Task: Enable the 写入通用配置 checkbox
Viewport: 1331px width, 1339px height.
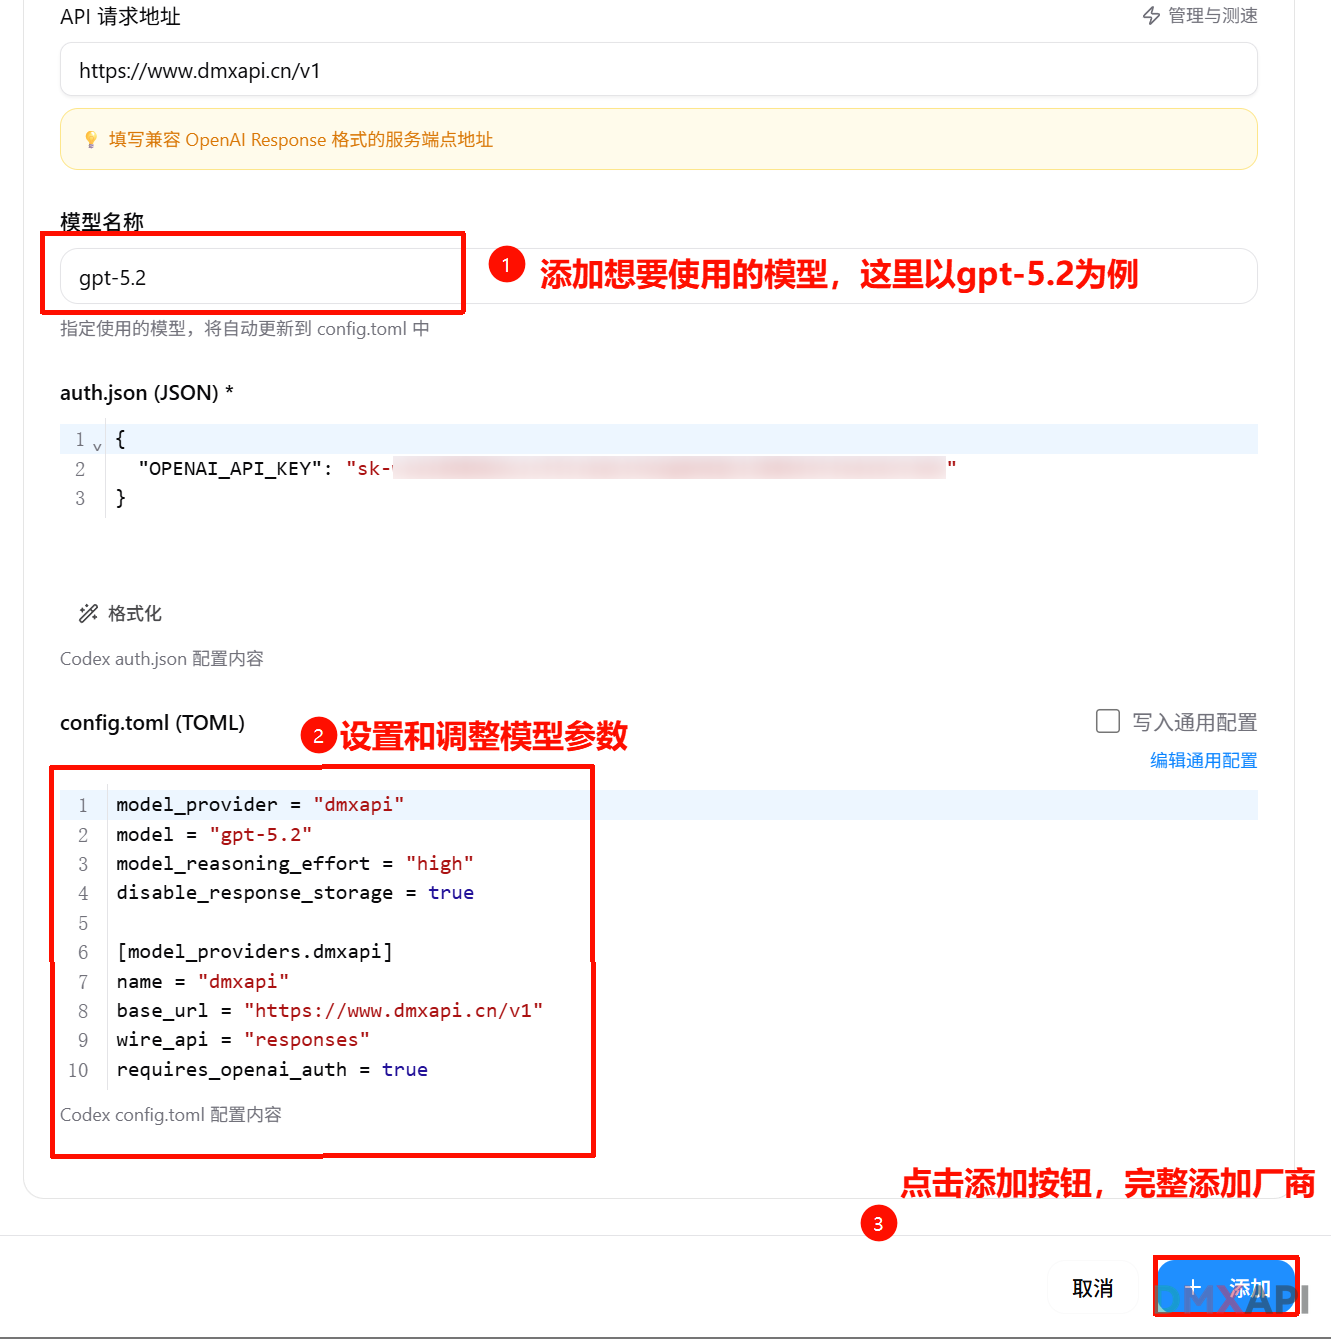Action: tap(1108, 721)
